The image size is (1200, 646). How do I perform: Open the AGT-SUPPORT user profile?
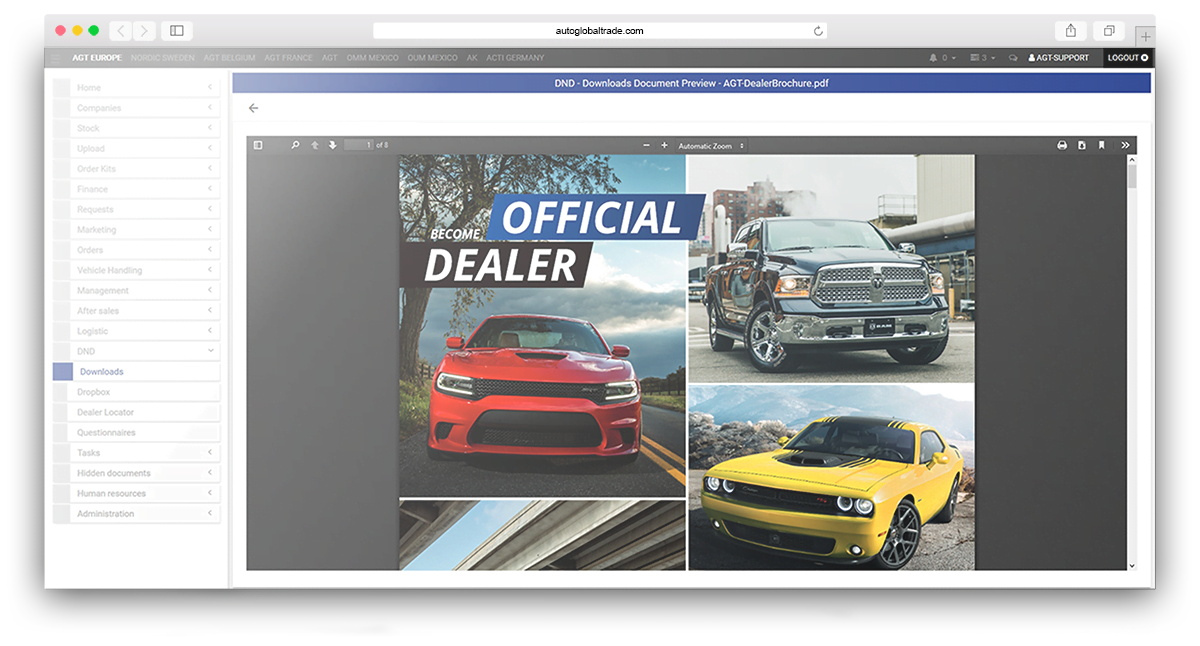coord(1059,58)
